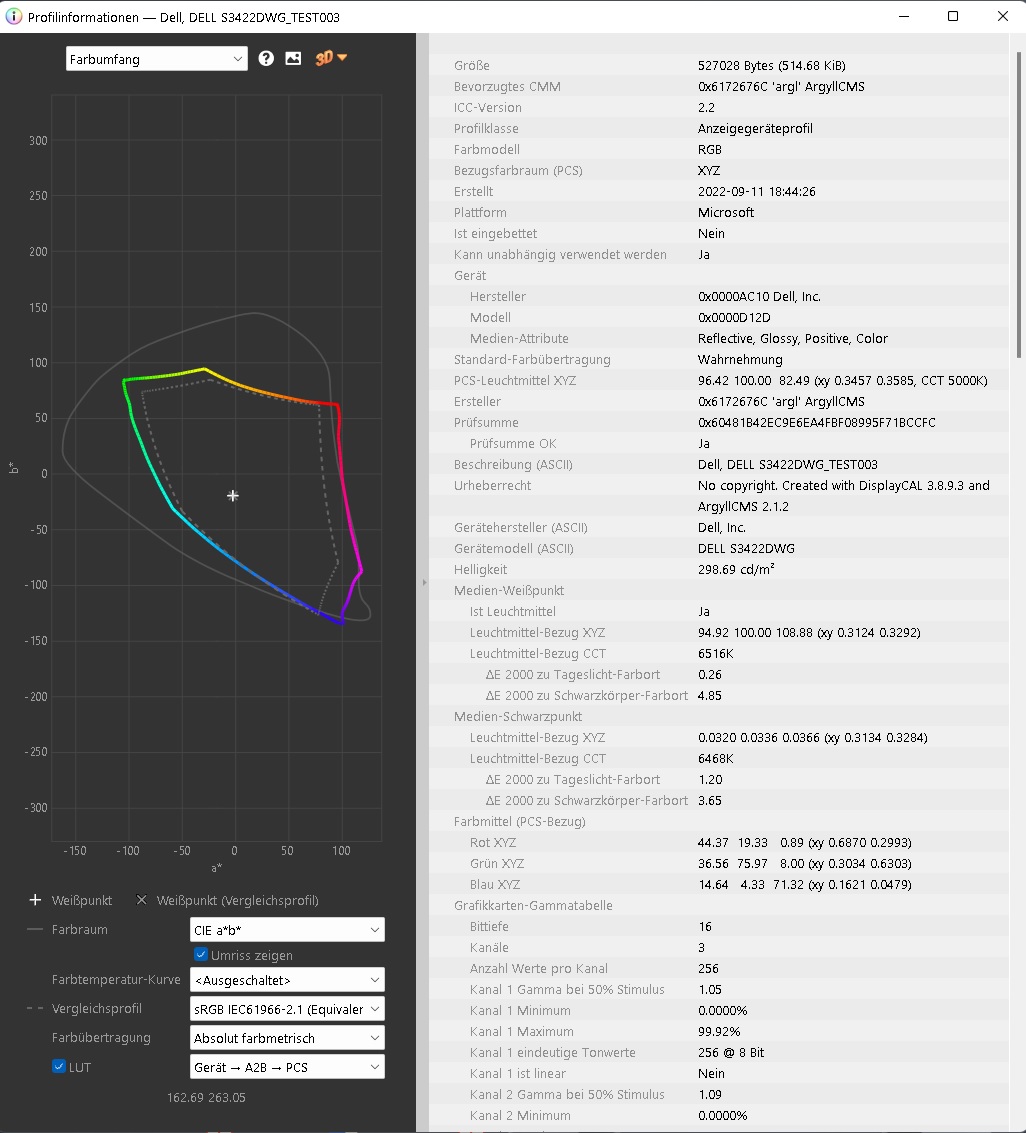1026x1133 pixels.
Task: Click the Plattform value Microsoft
Action: [725, 212]
